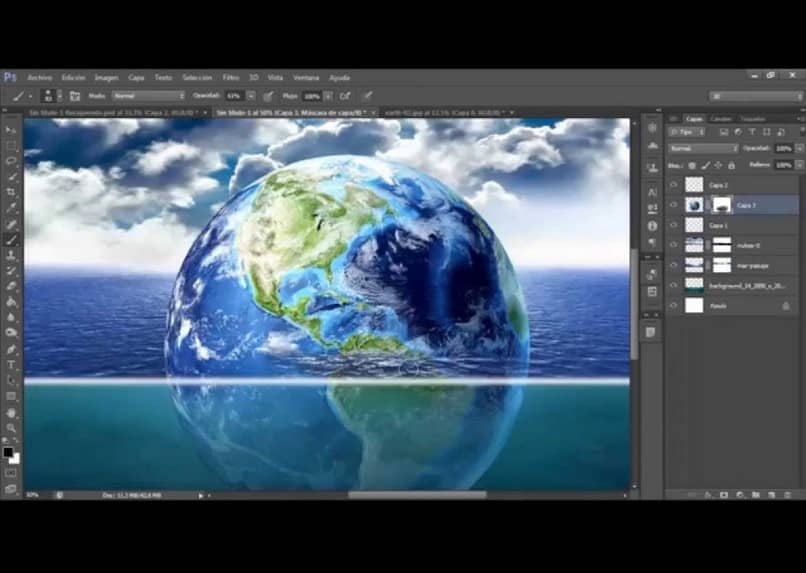The image size is (806, 573).
Task: Select the Clone Stamp tool
Action: 11,255
